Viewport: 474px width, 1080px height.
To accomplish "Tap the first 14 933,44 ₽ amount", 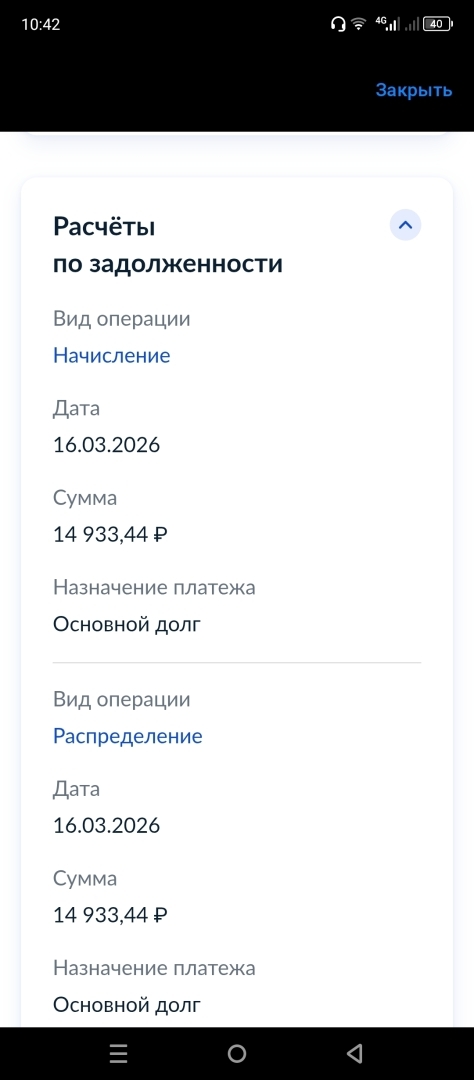I will pos(110,534).
